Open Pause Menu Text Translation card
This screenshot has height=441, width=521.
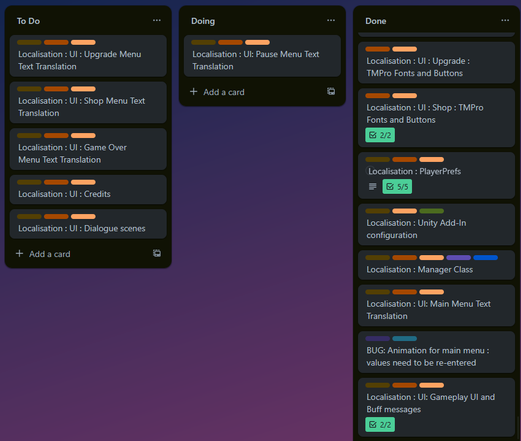[x=262, y=56]
